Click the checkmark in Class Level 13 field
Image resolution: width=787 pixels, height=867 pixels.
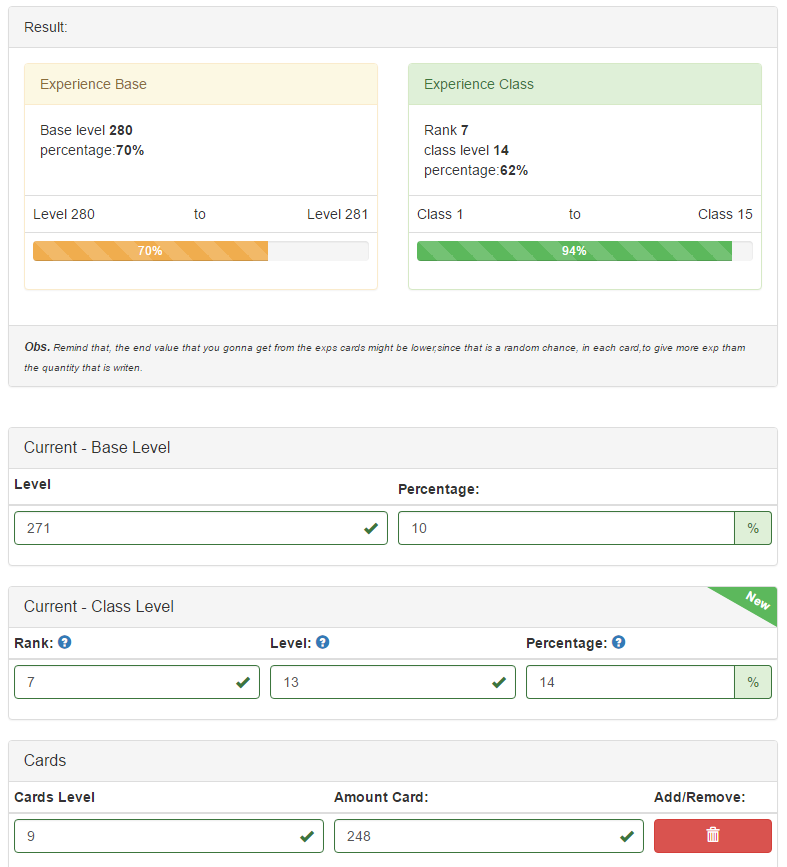(499, 682)
